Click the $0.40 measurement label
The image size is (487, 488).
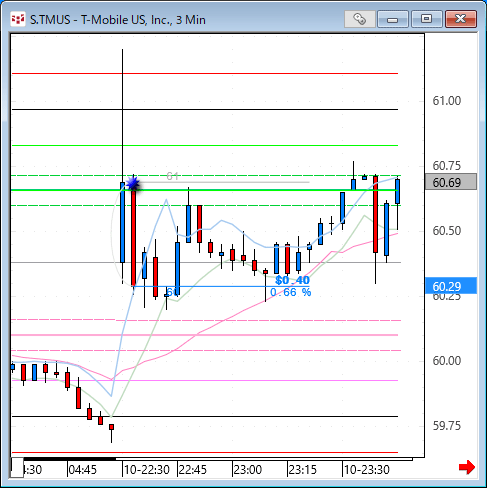pyautogui.click(x=292, y=280)
